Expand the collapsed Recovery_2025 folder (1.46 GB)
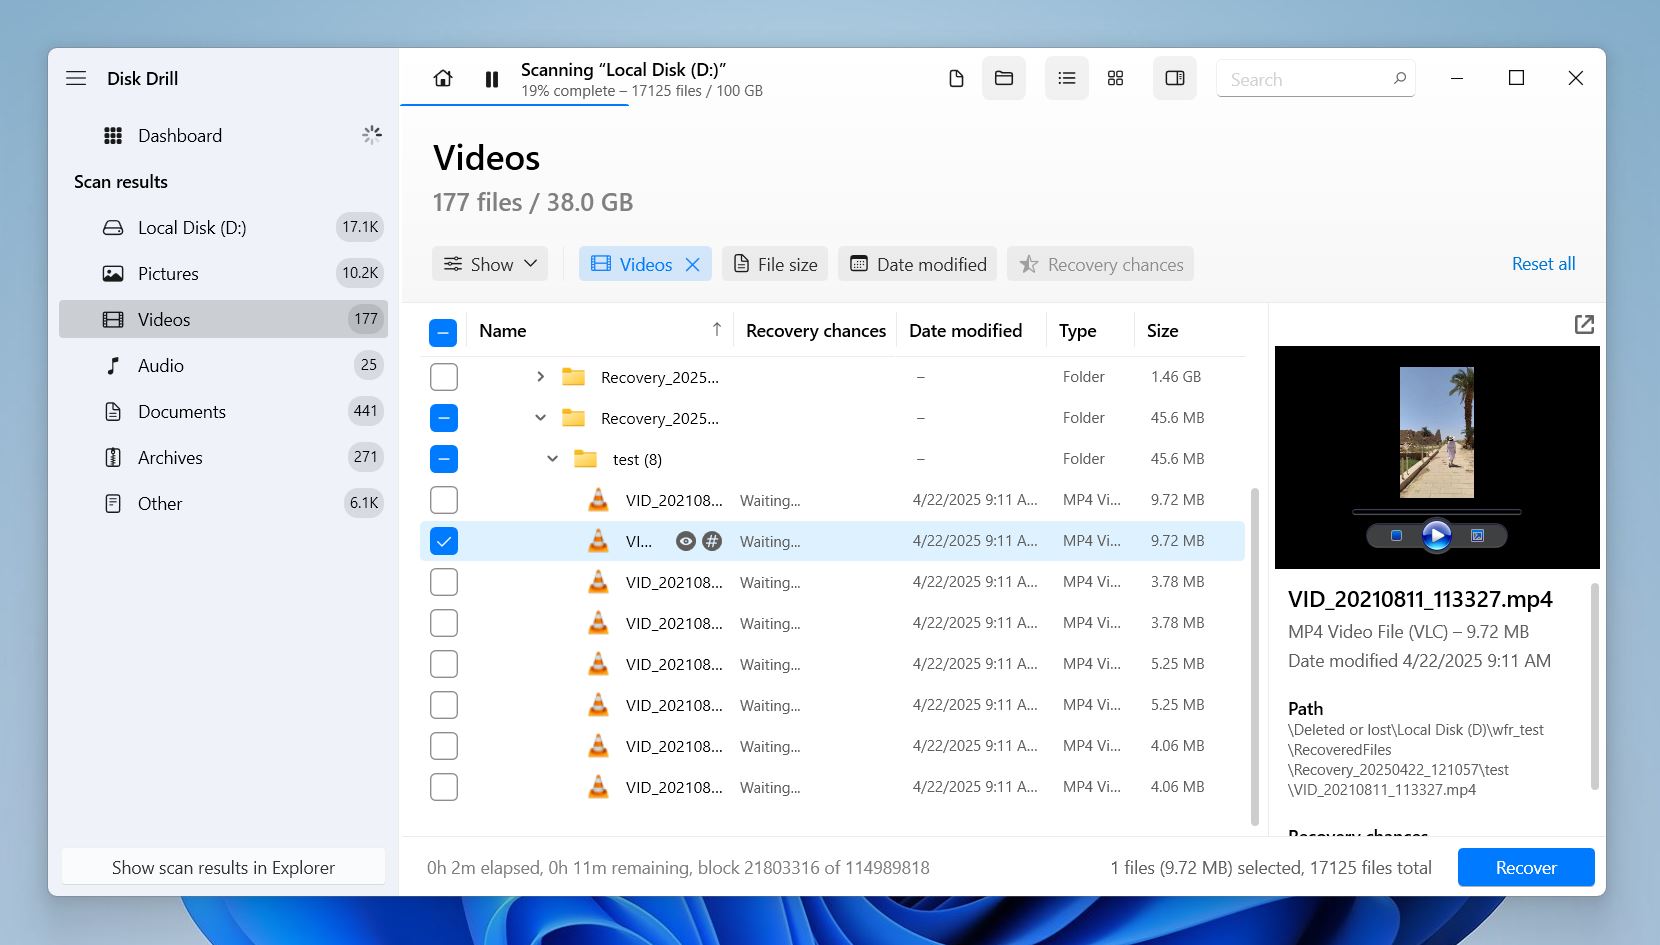This screenshot has height=945, width=1660. point(540,377)
